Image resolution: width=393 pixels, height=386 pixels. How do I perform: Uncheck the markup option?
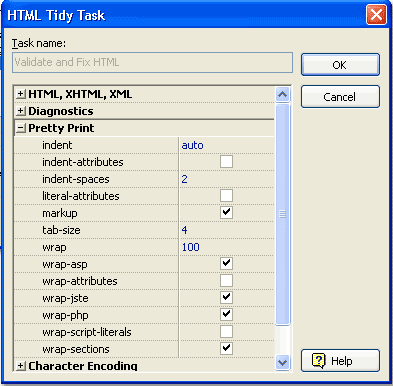(x=226, y=213)
